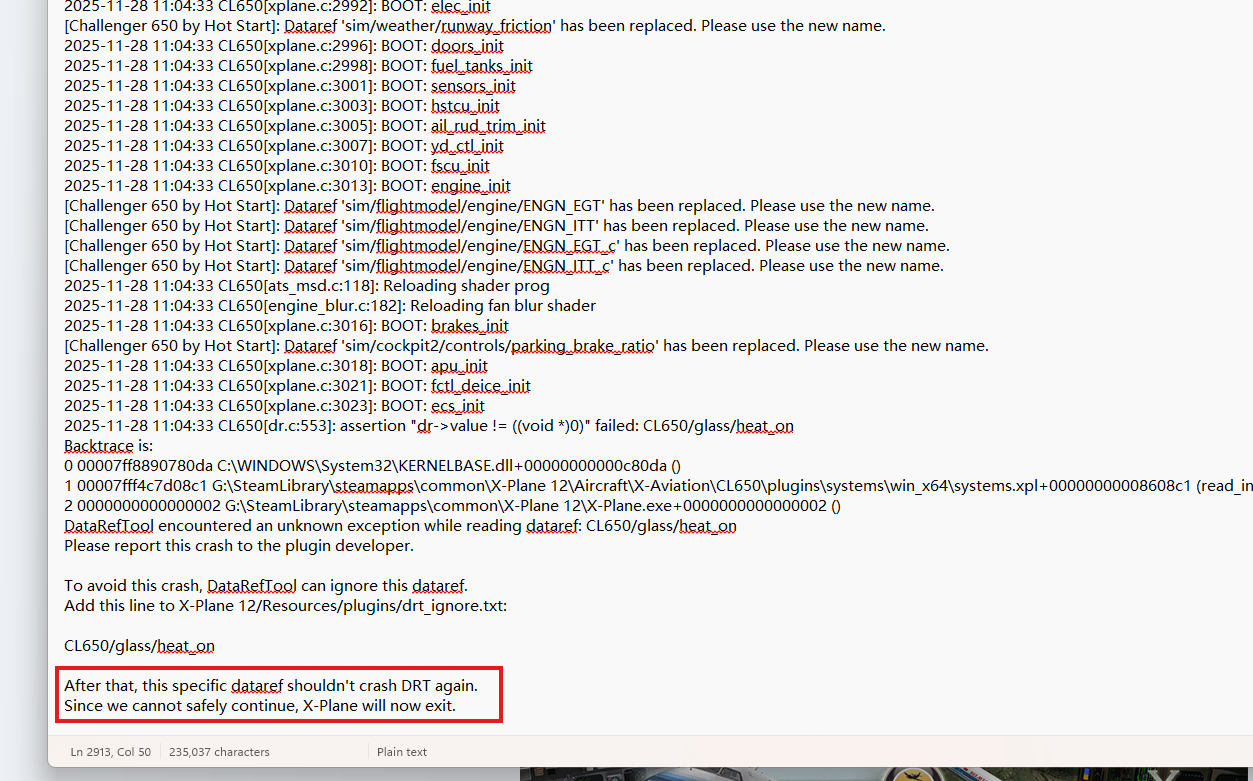1253x781 pixels.
Task: Click the standalone 'CL650/glass/heat_on' ignore line
Action: point(139,646)
